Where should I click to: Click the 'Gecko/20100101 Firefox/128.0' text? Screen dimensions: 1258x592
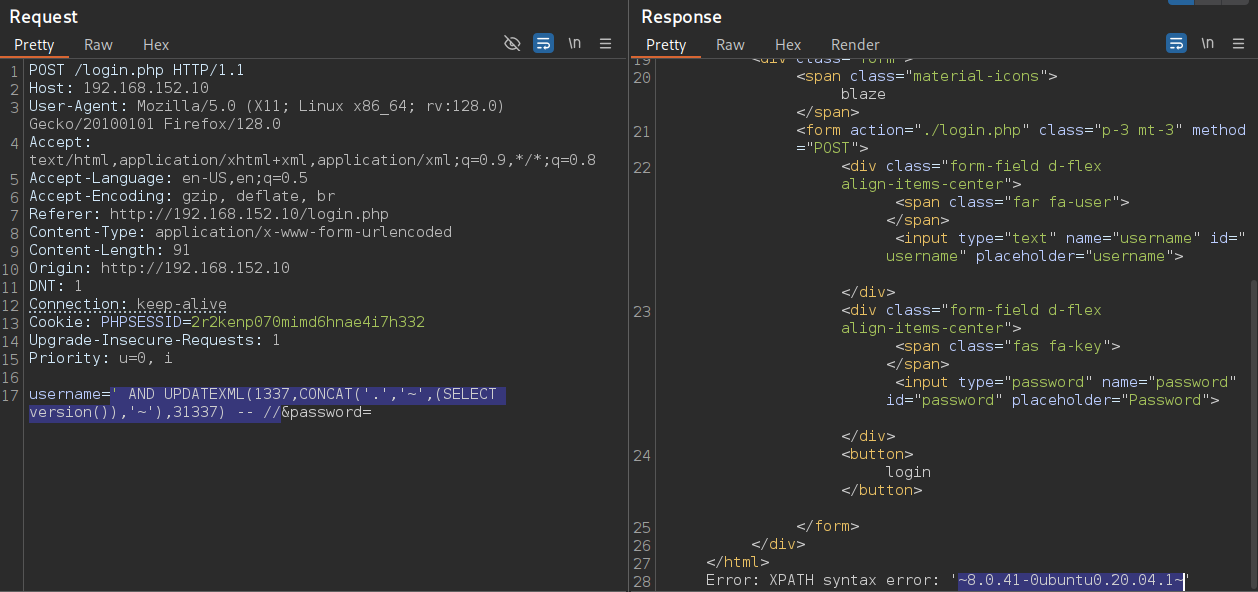click(155, 124)
